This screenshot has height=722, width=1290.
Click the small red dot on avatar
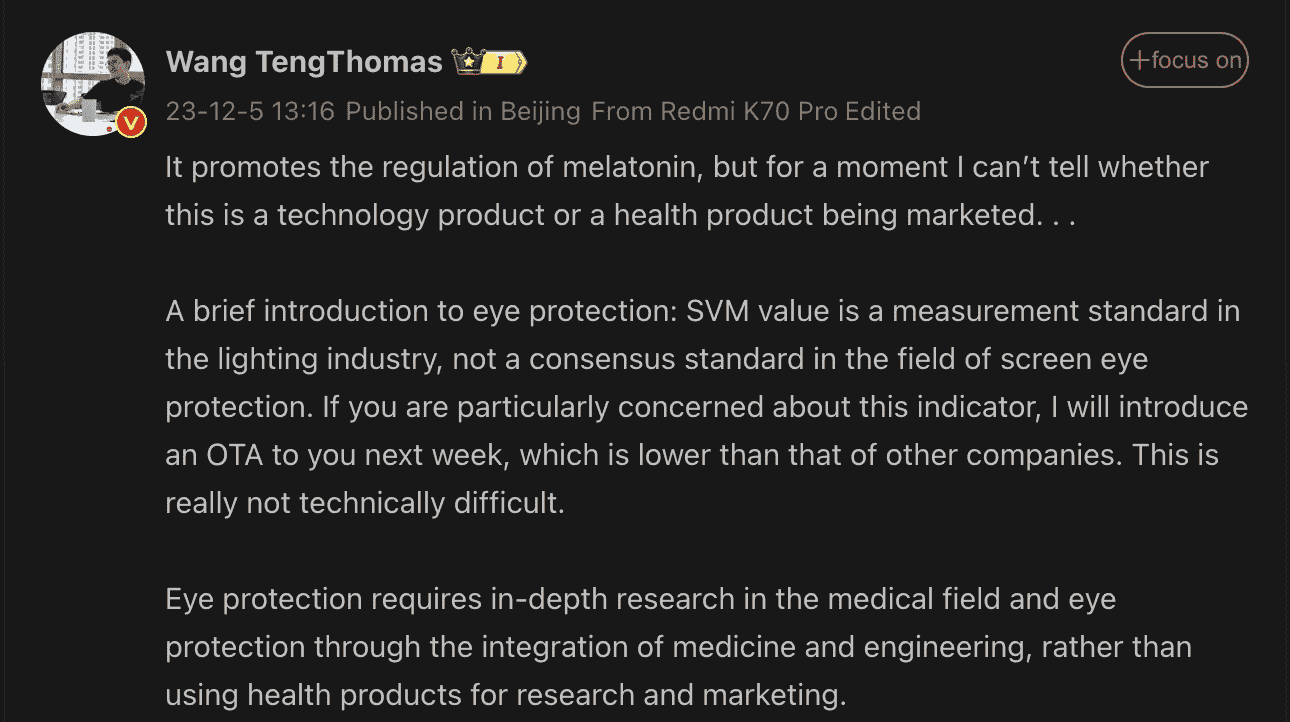pos(110,129)
